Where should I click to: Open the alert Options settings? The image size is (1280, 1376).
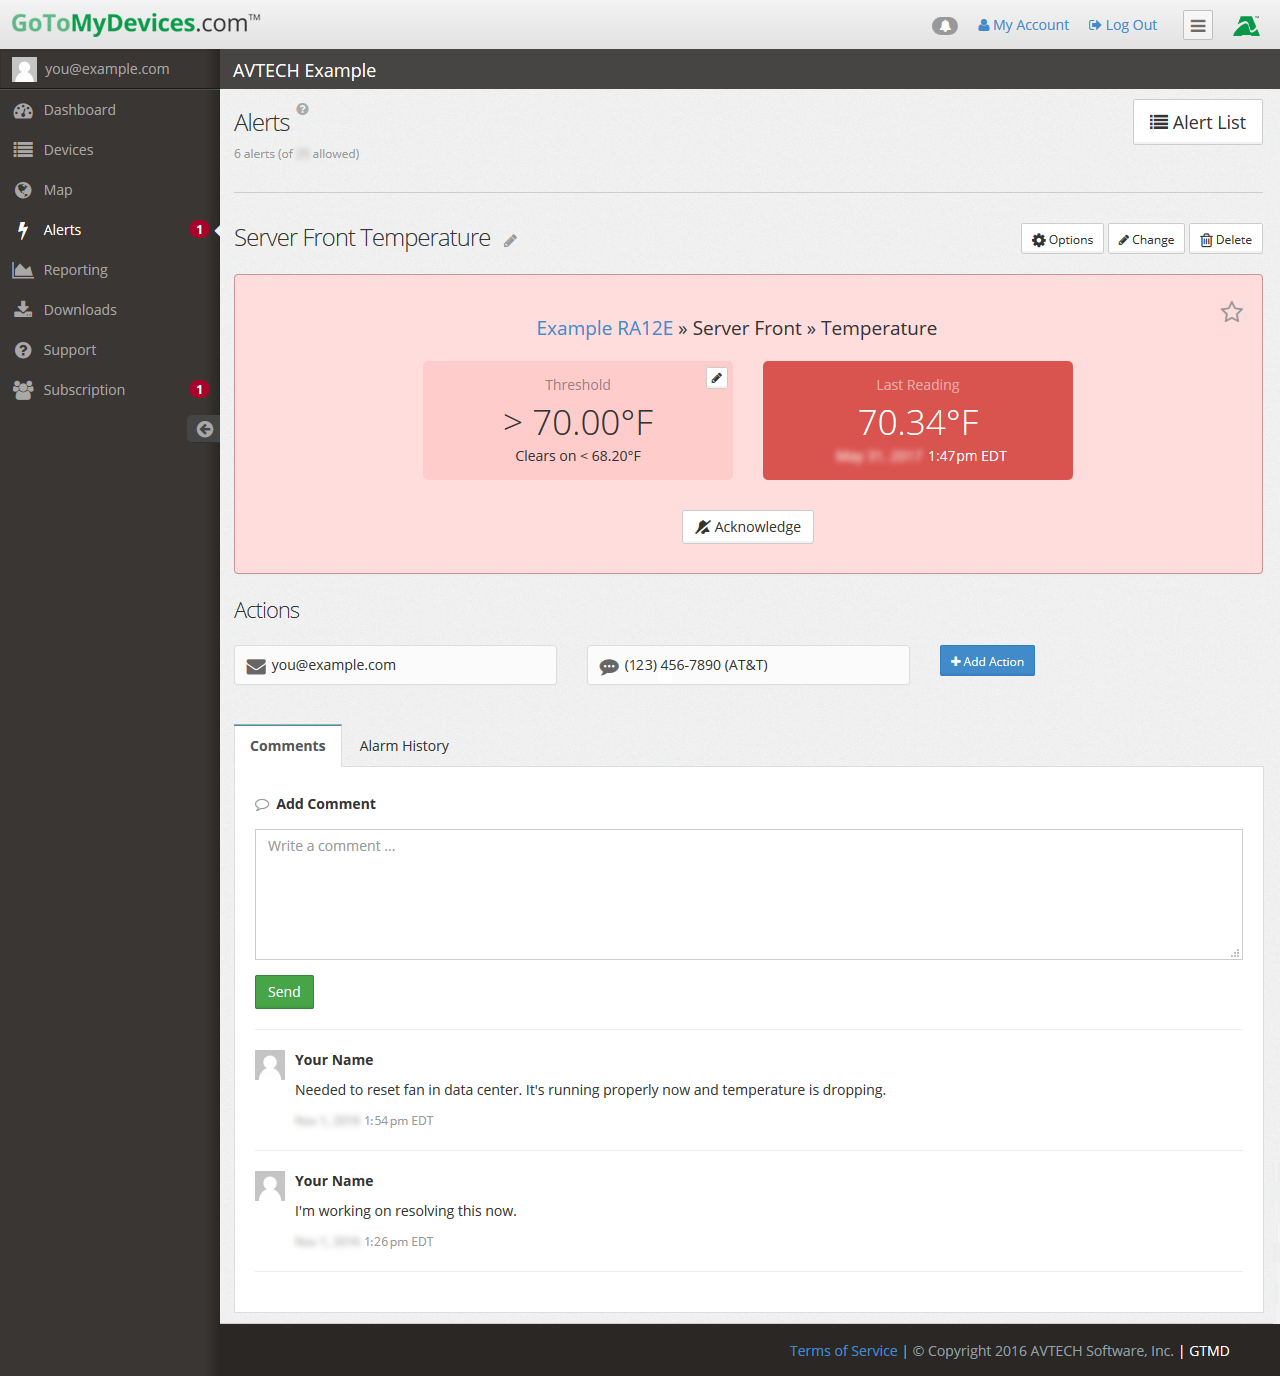tap(1062, 240)
